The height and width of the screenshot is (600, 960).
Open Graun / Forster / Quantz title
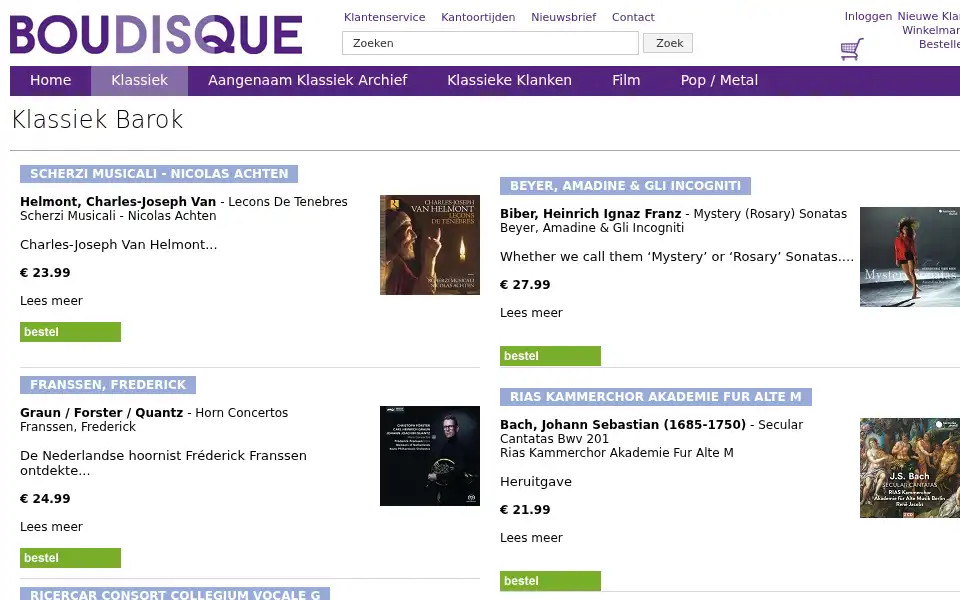coord(102,413)
